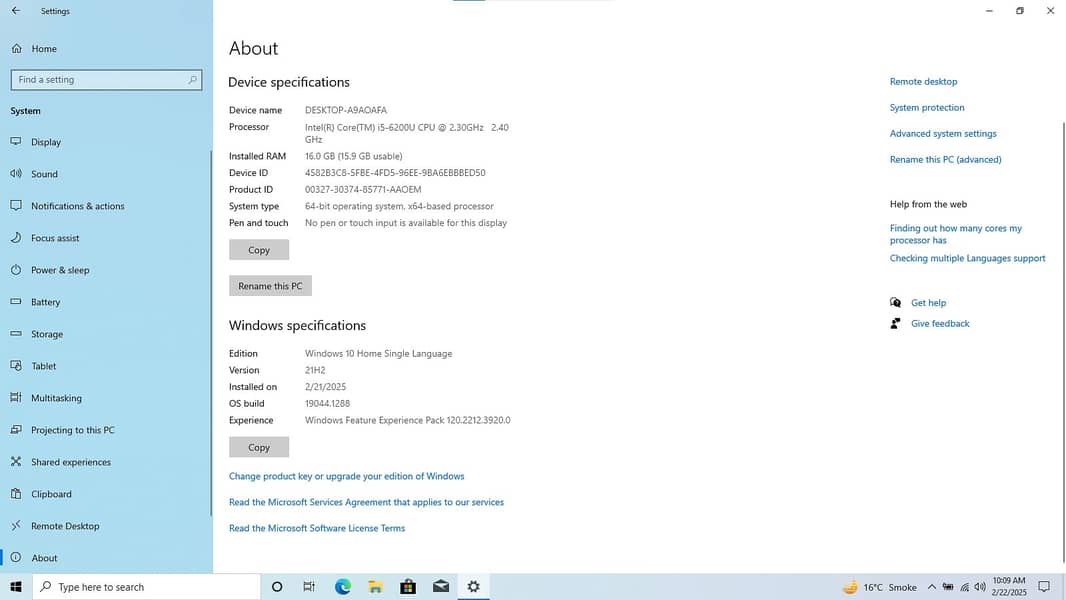
Task: Click Advanced system settings link
Action: 943,134
